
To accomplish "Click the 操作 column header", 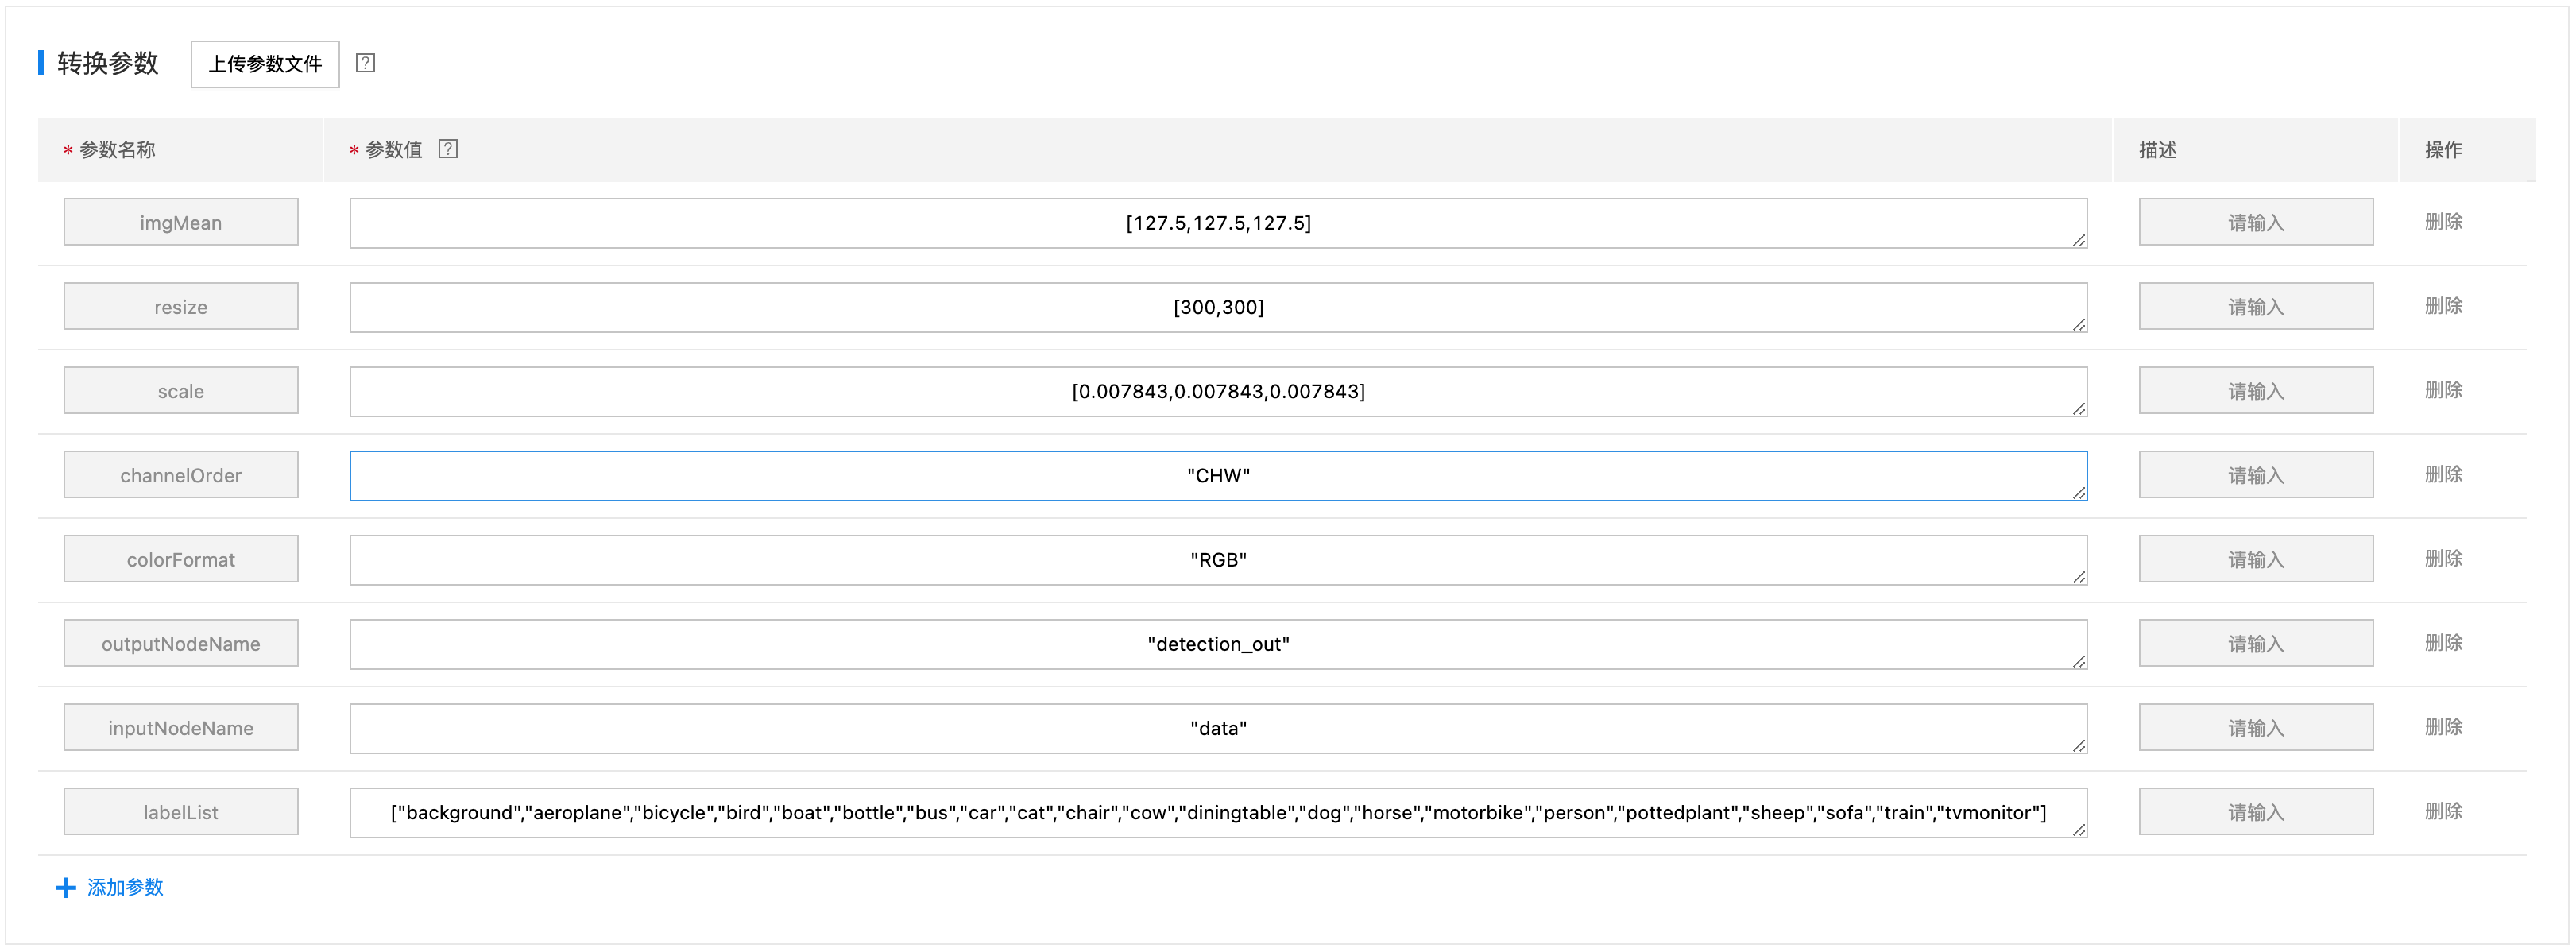I will (2443, 150).
